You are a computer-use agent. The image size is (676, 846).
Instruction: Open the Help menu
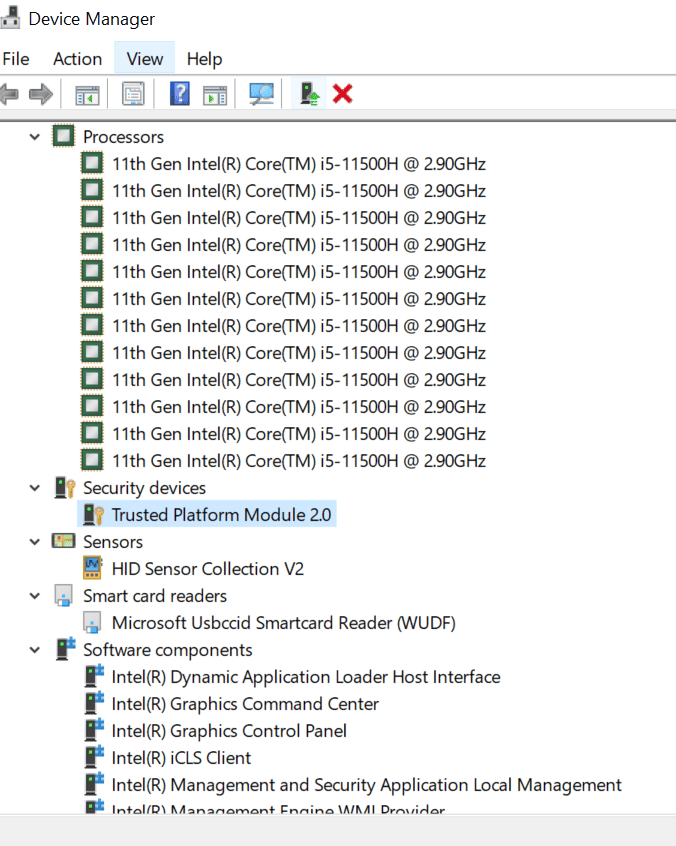pos(204,58)
